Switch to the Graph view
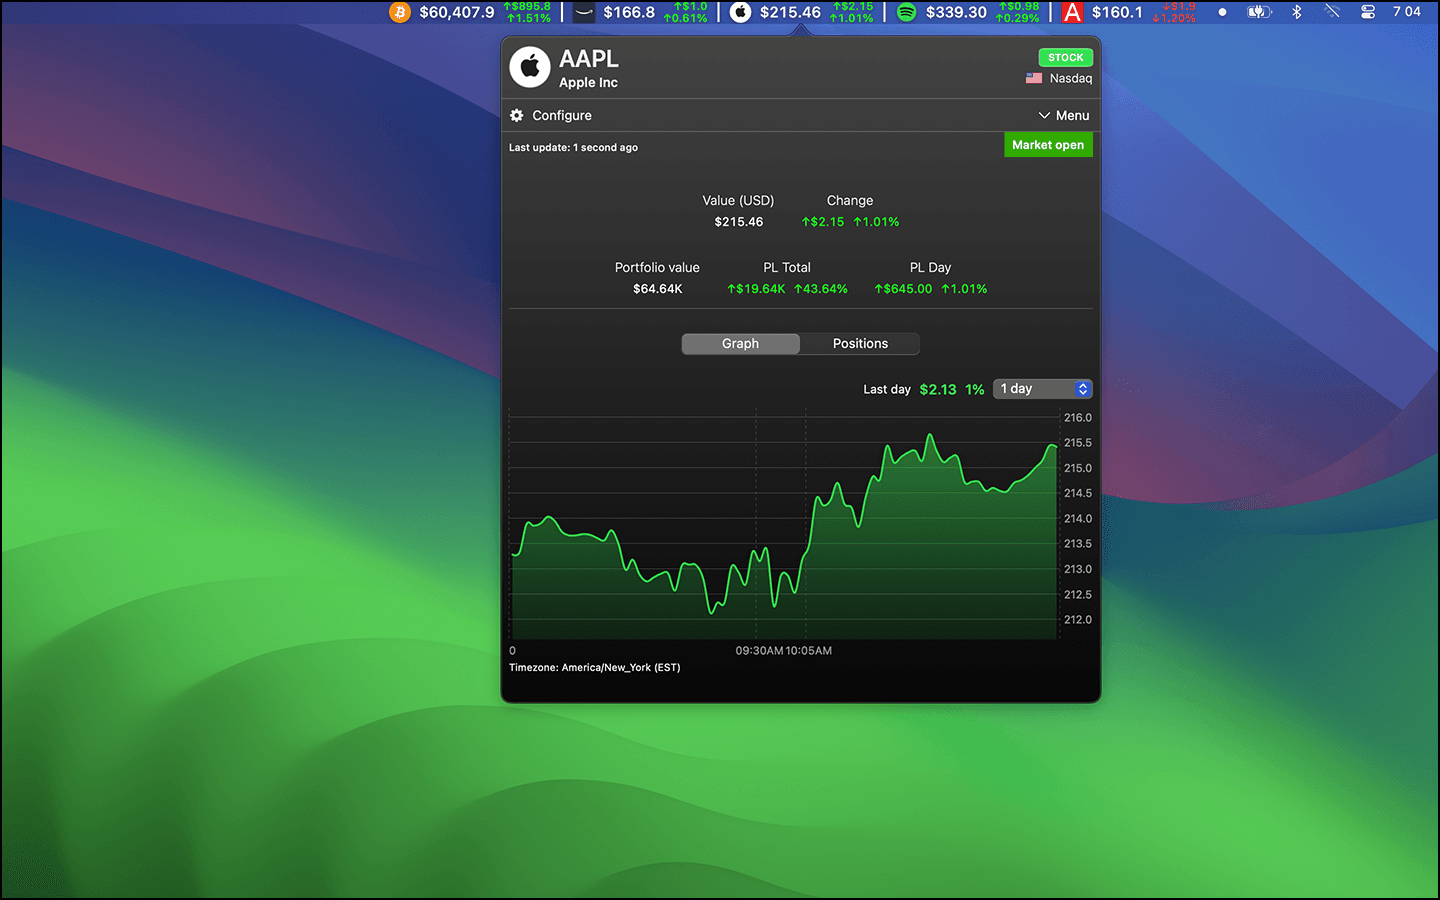Image resolution: width=1440 pixels, height=900 pixels. [740, 344]
